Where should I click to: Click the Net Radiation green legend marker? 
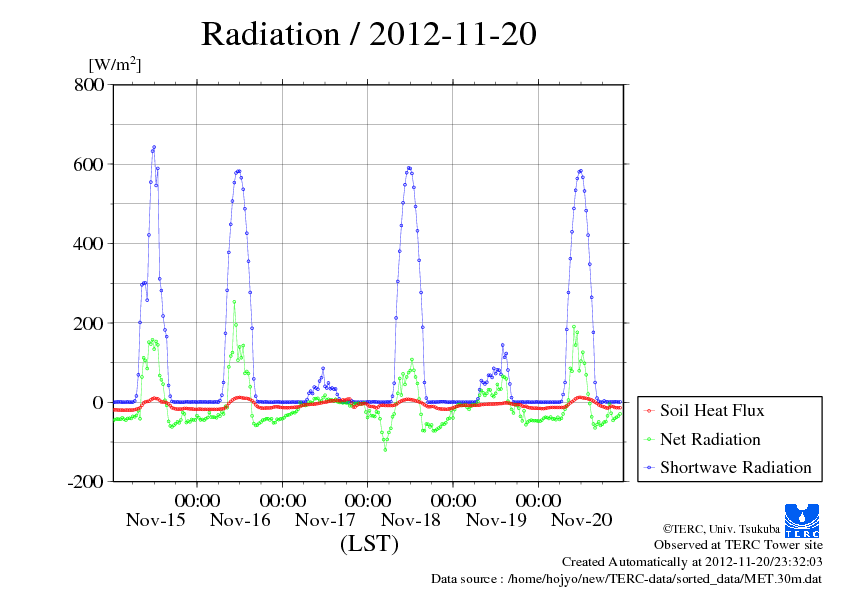click(x=650, y=440)
